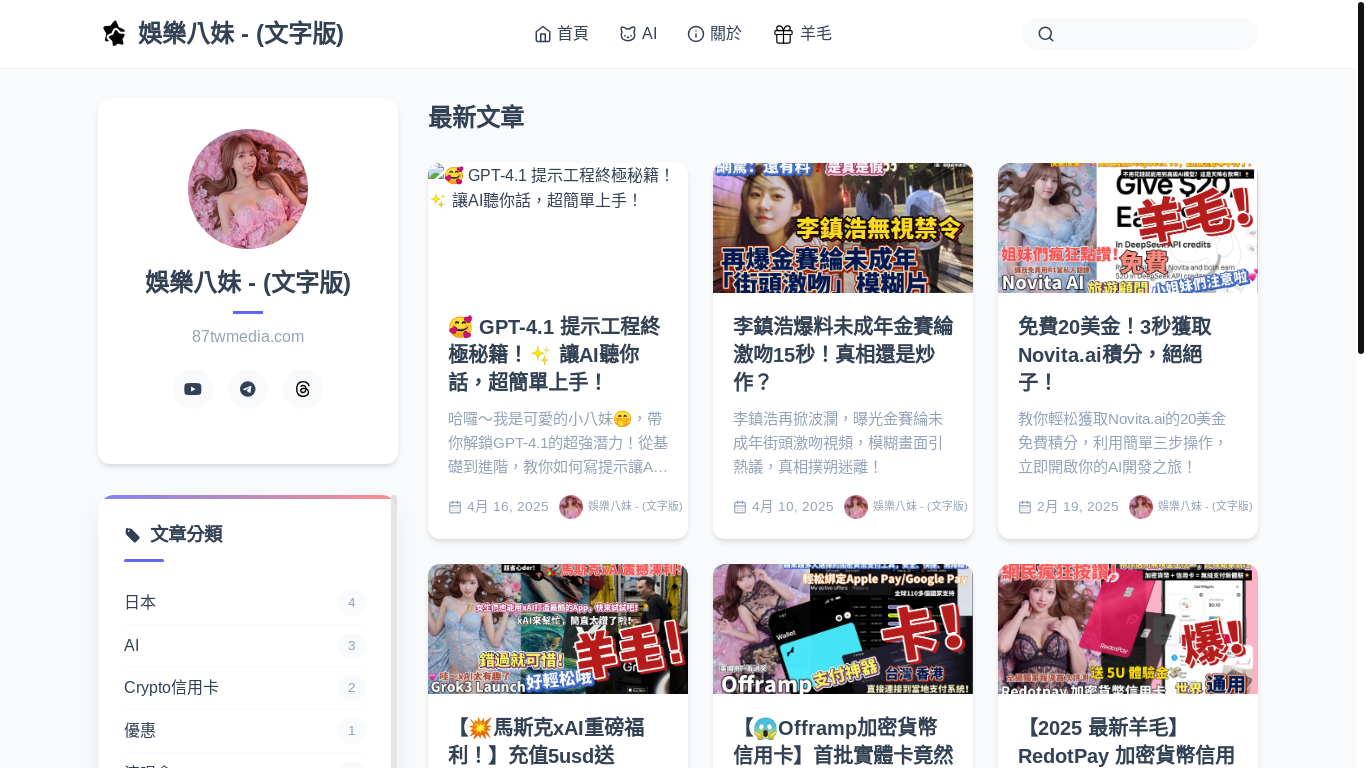
Task: Click excerpt starting 教你輕松獲取Novita.ai
Action: point(1122,443)
